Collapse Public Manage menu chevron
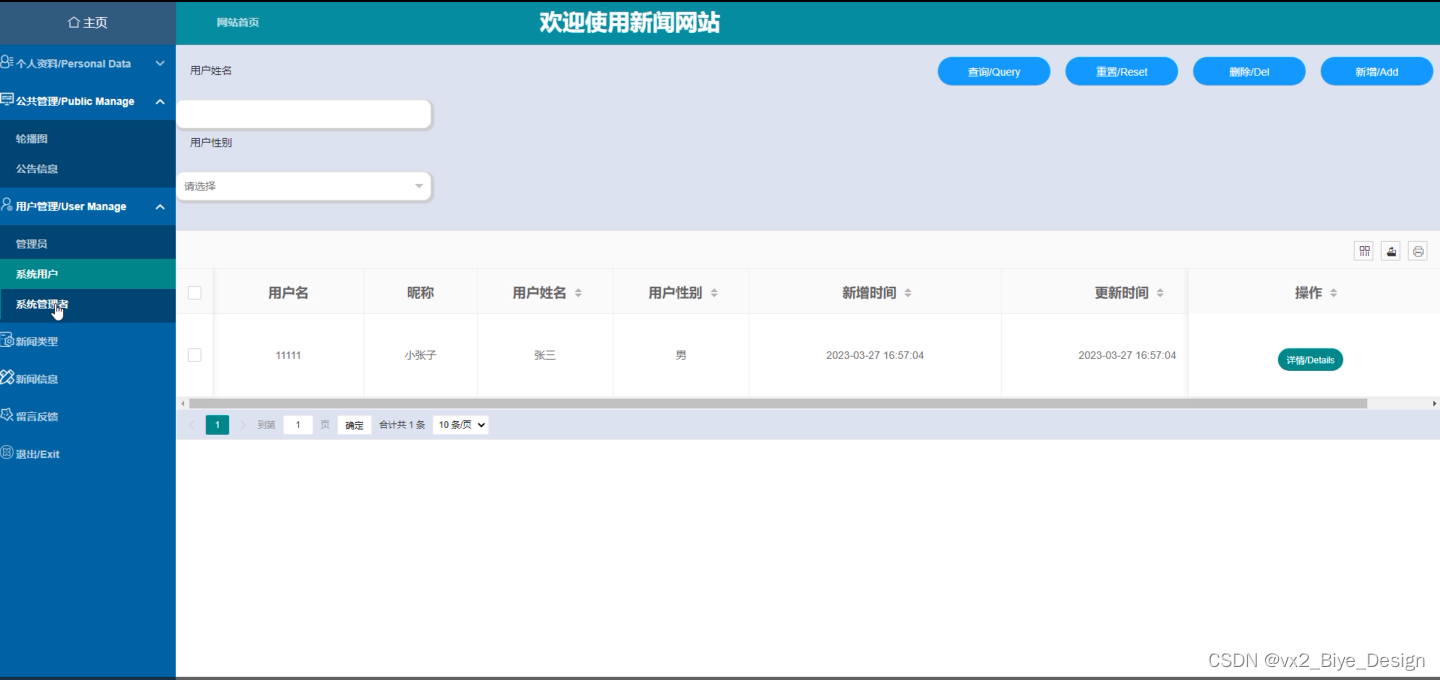This screenshot has width=1440, height=680. (160, 101)
